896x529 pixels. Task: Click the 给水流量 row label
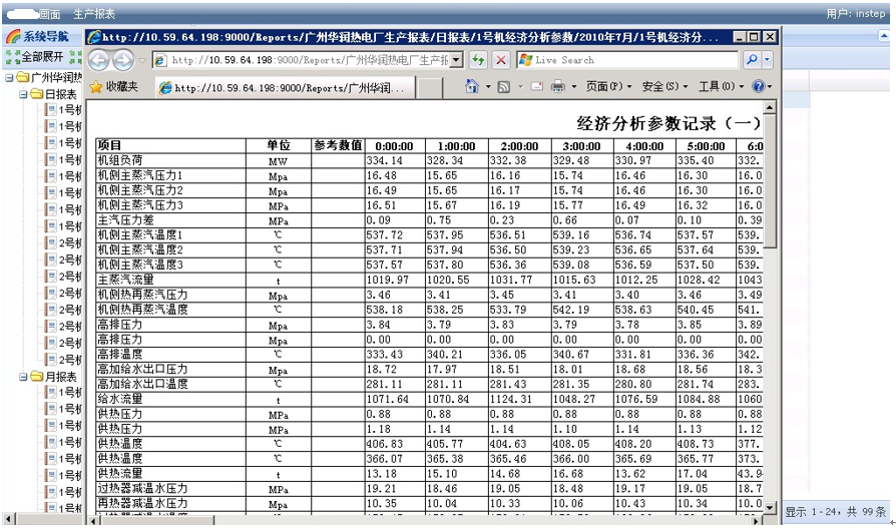pyautogui.click(x=120, y=399)
